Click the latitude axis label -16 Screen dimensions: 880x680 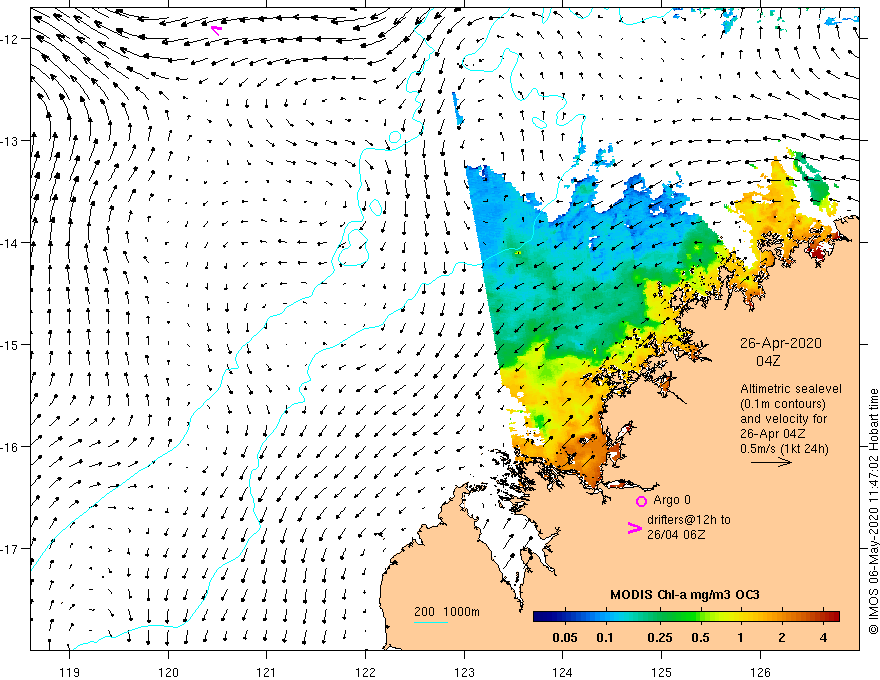[9, 447]
